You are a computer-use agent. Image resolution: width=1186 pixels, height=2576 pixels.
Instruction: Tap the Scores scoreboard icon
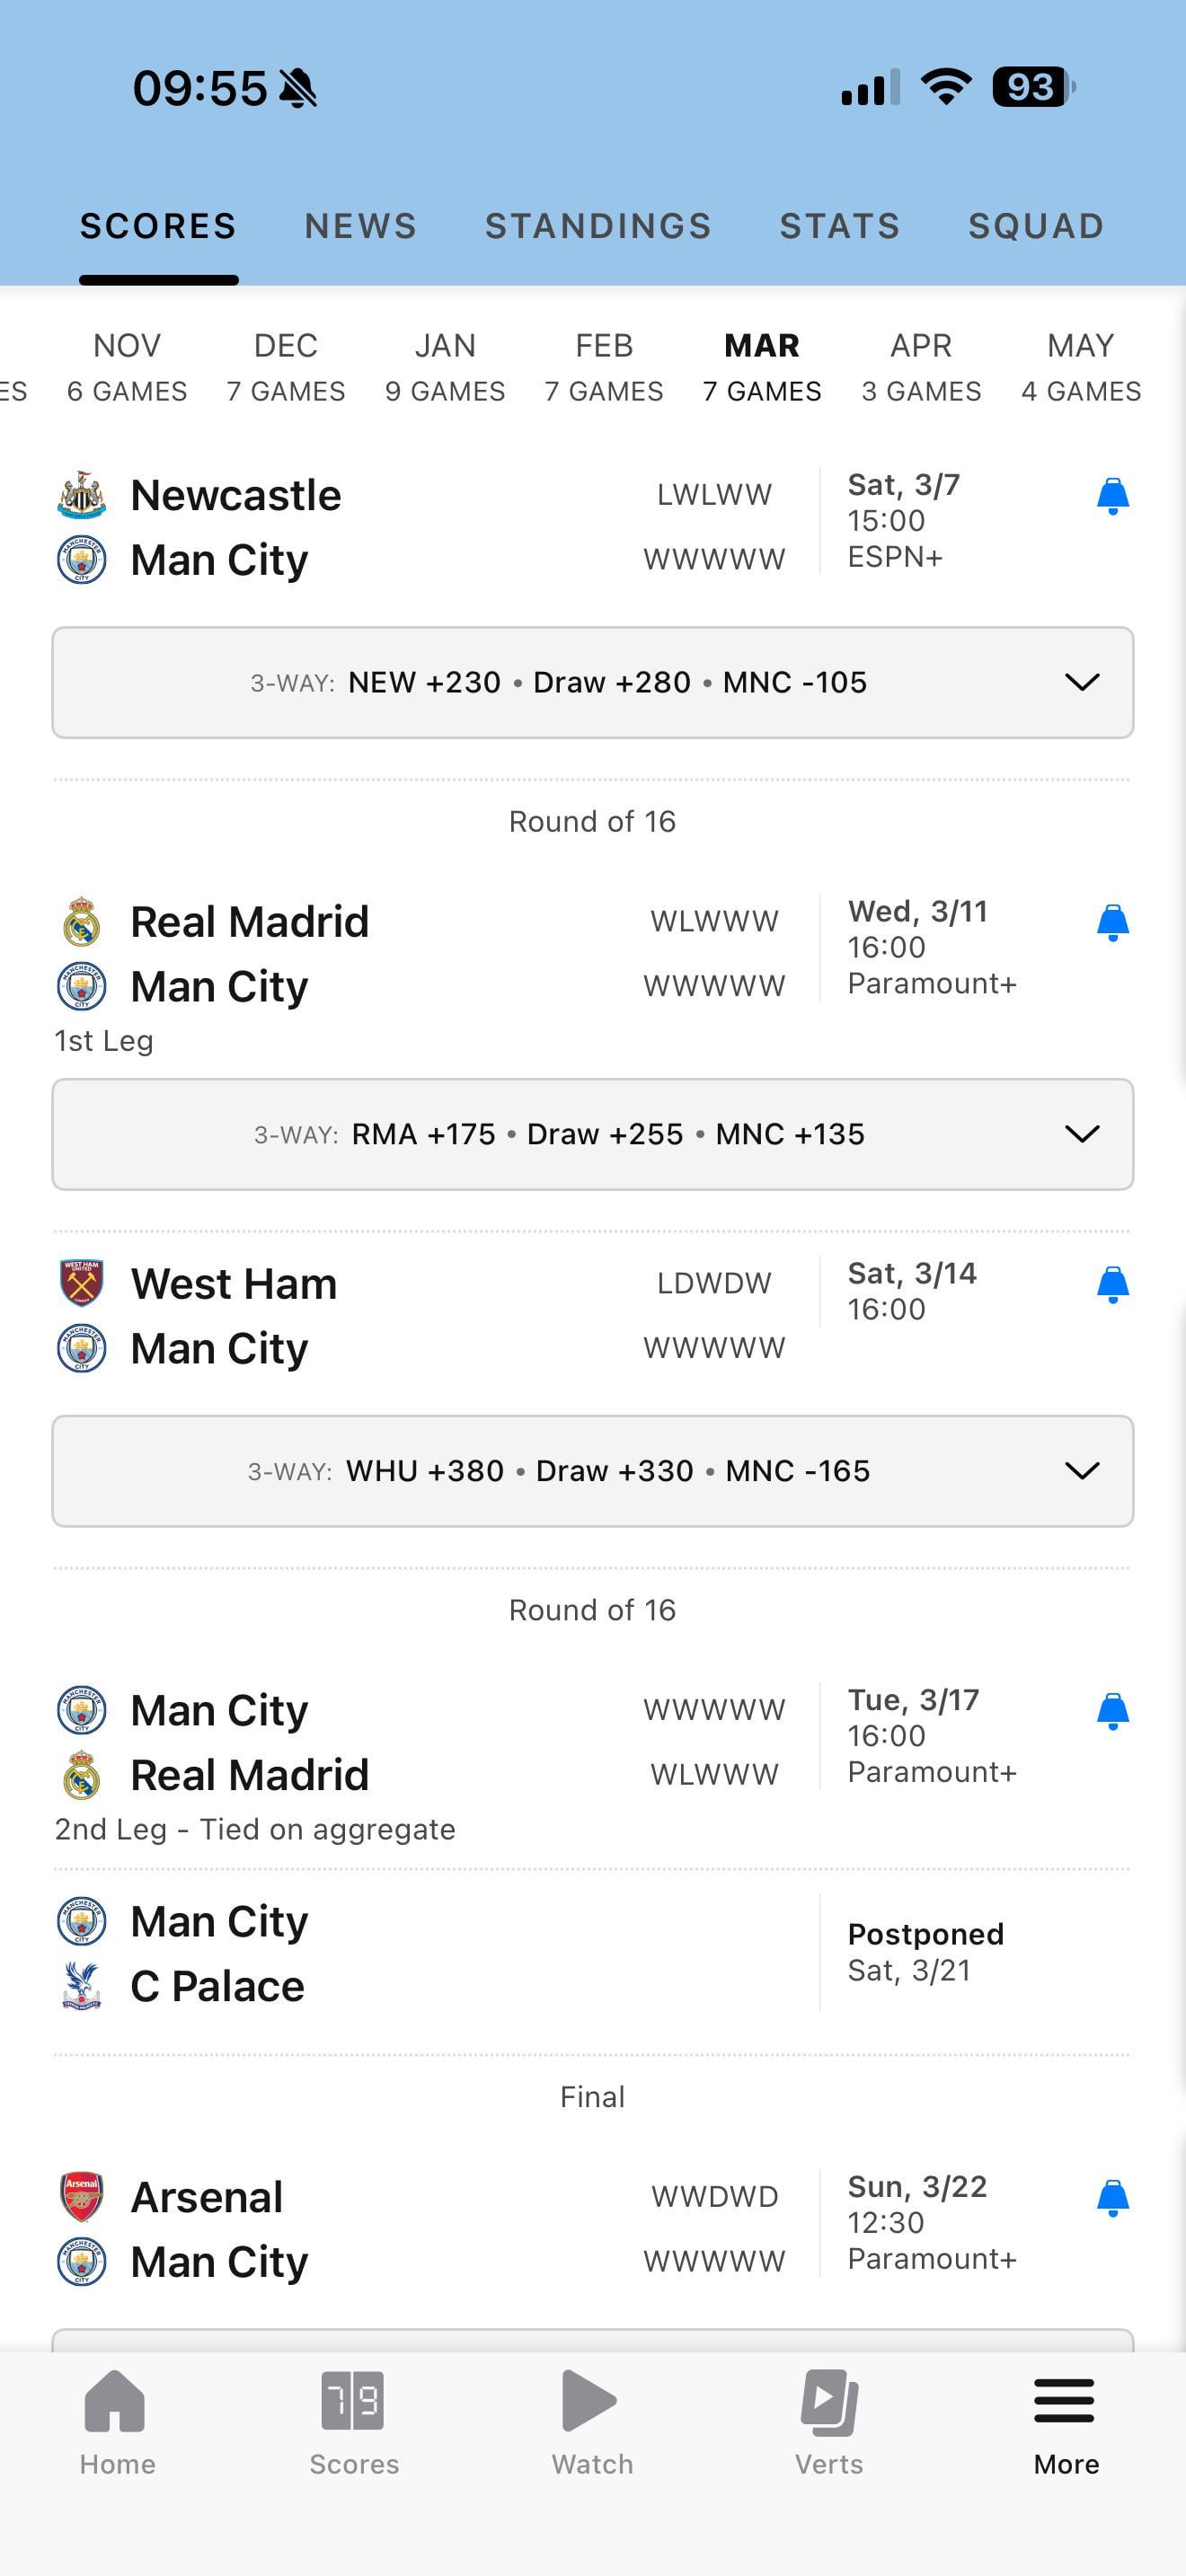(353, 2401)
